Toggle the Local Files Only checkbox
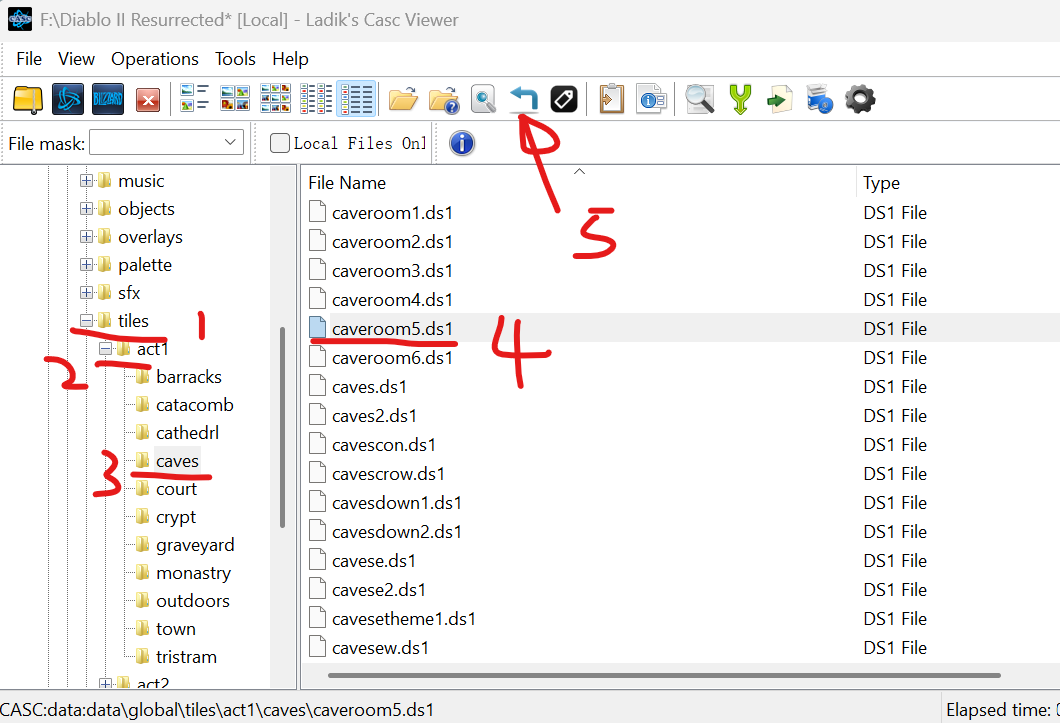The height and width of the screenshot is (723, 1060). pyautogui.click(x=279, y=143)
